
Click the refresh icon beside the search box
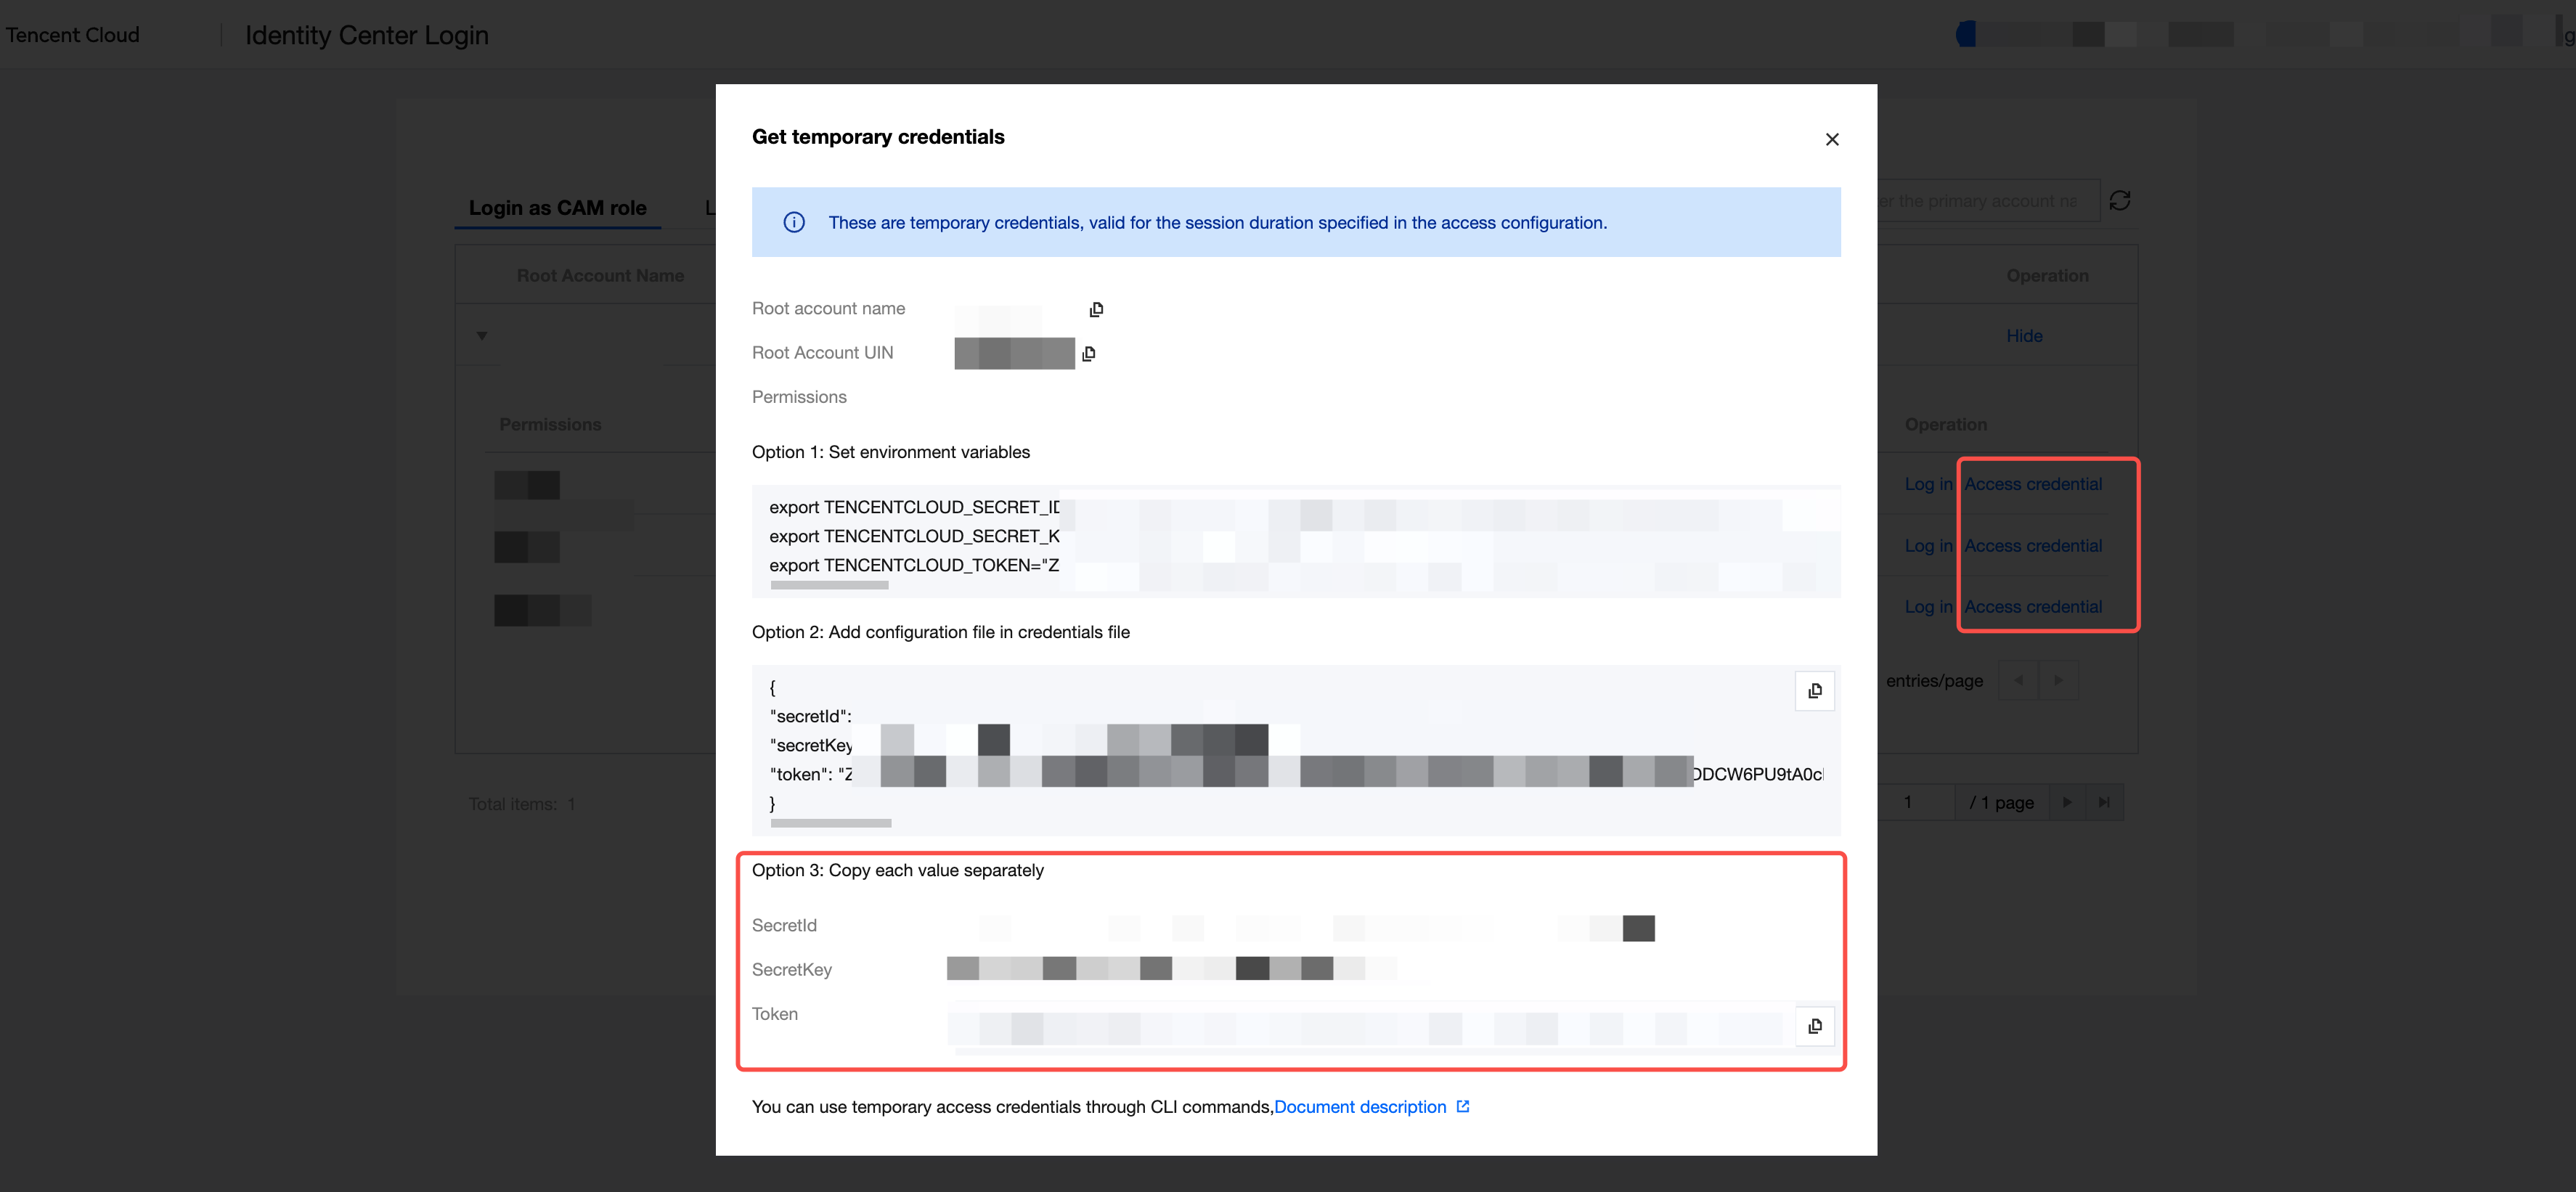tap(2119, 201)
